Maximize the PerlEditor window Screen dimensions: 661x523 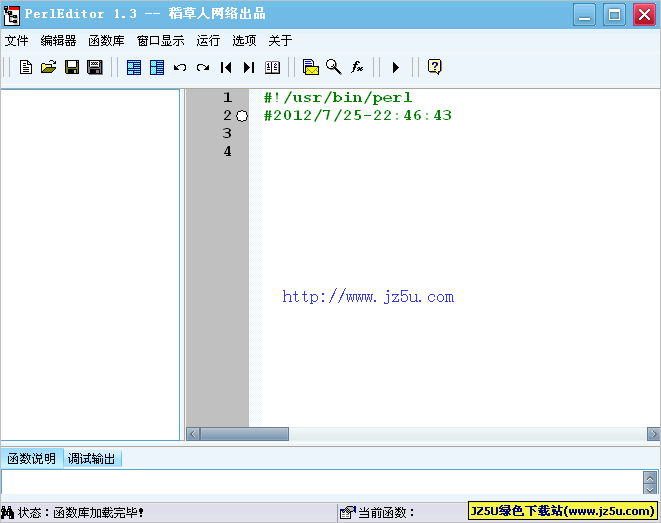coord(614,15)
